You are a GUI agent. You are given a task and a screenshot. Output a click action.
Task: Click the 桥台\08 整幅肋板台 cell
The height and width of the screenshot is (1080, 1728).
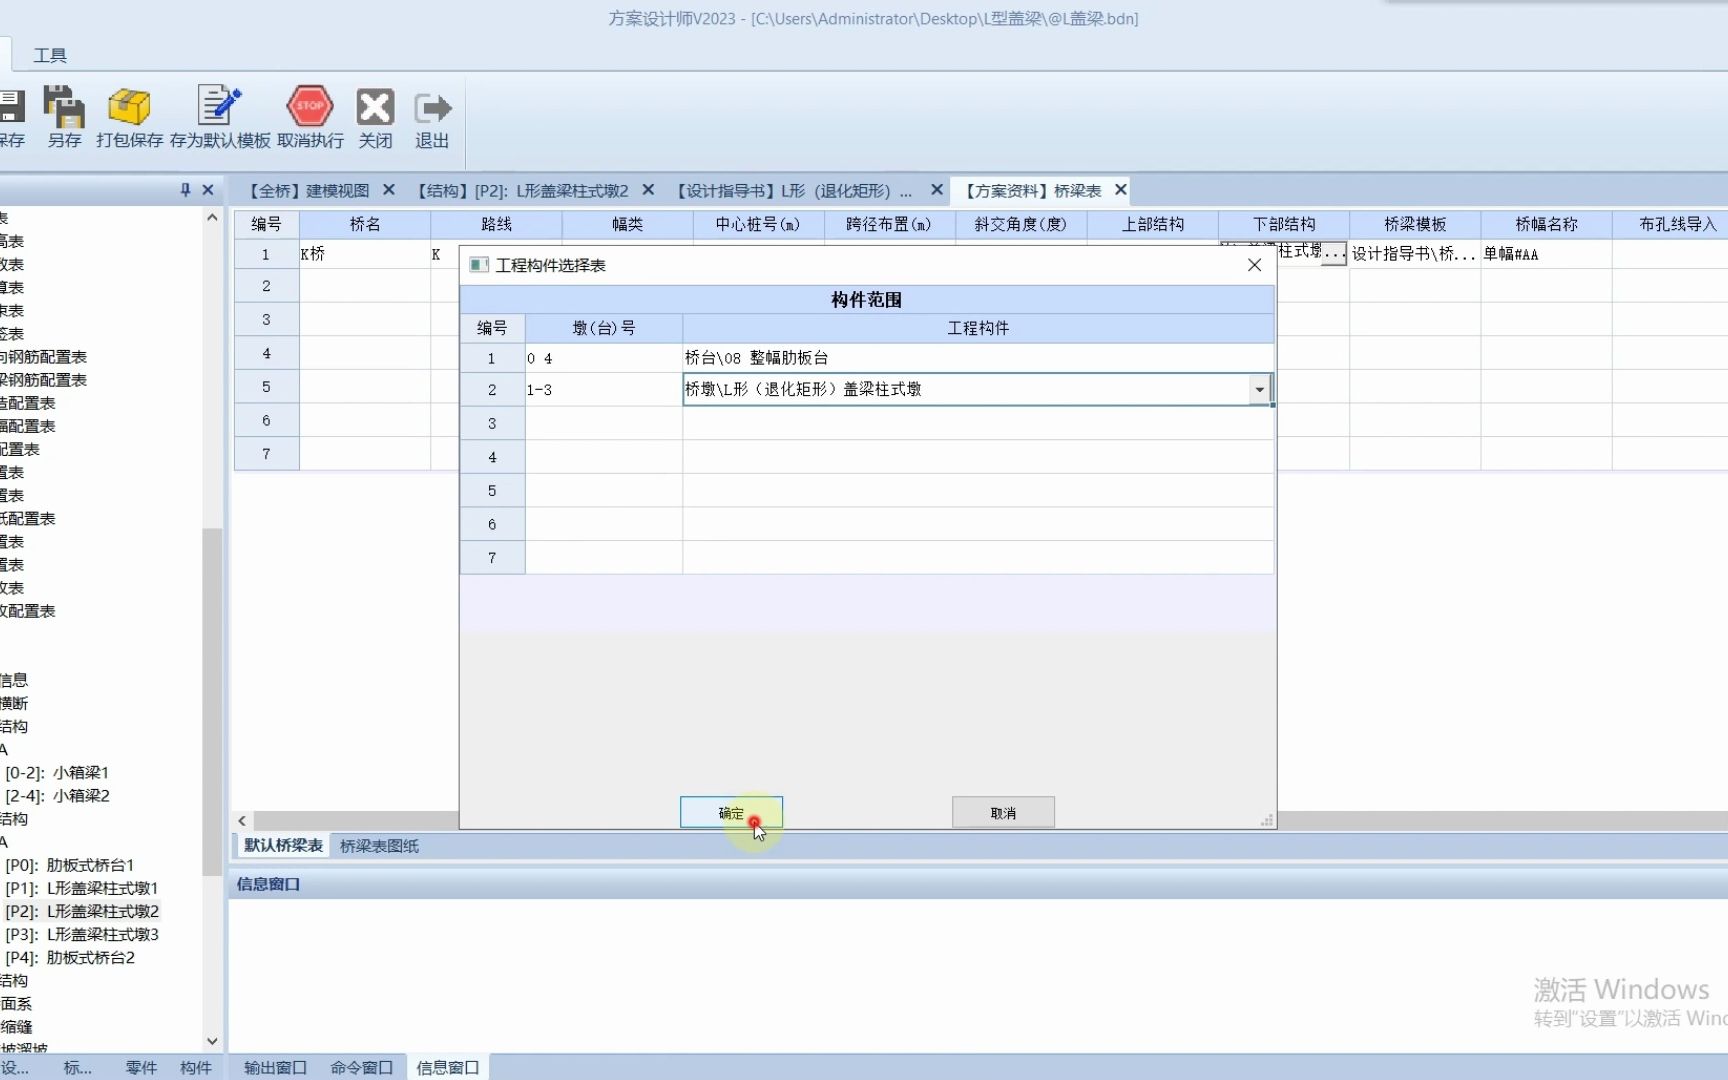pyautogui.click(x=978, y=358)
